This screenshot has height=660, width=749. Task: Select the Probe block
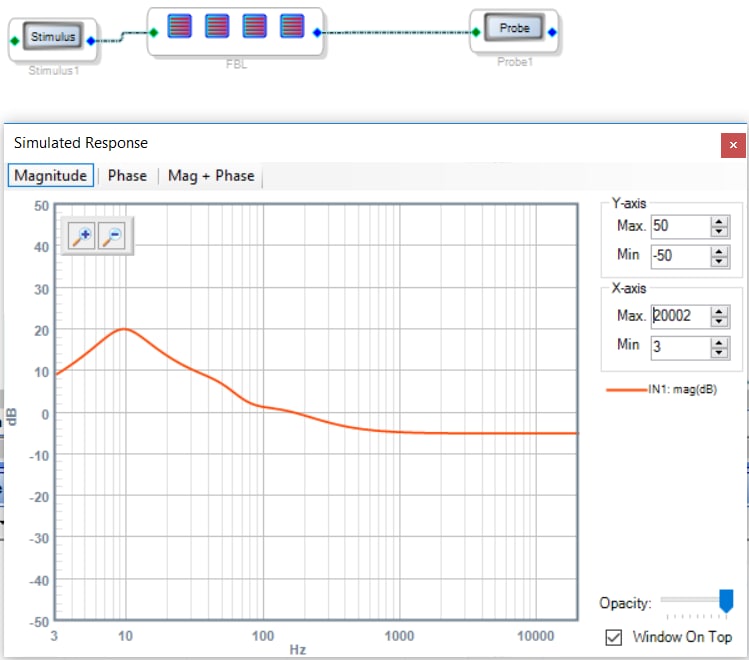514,28
